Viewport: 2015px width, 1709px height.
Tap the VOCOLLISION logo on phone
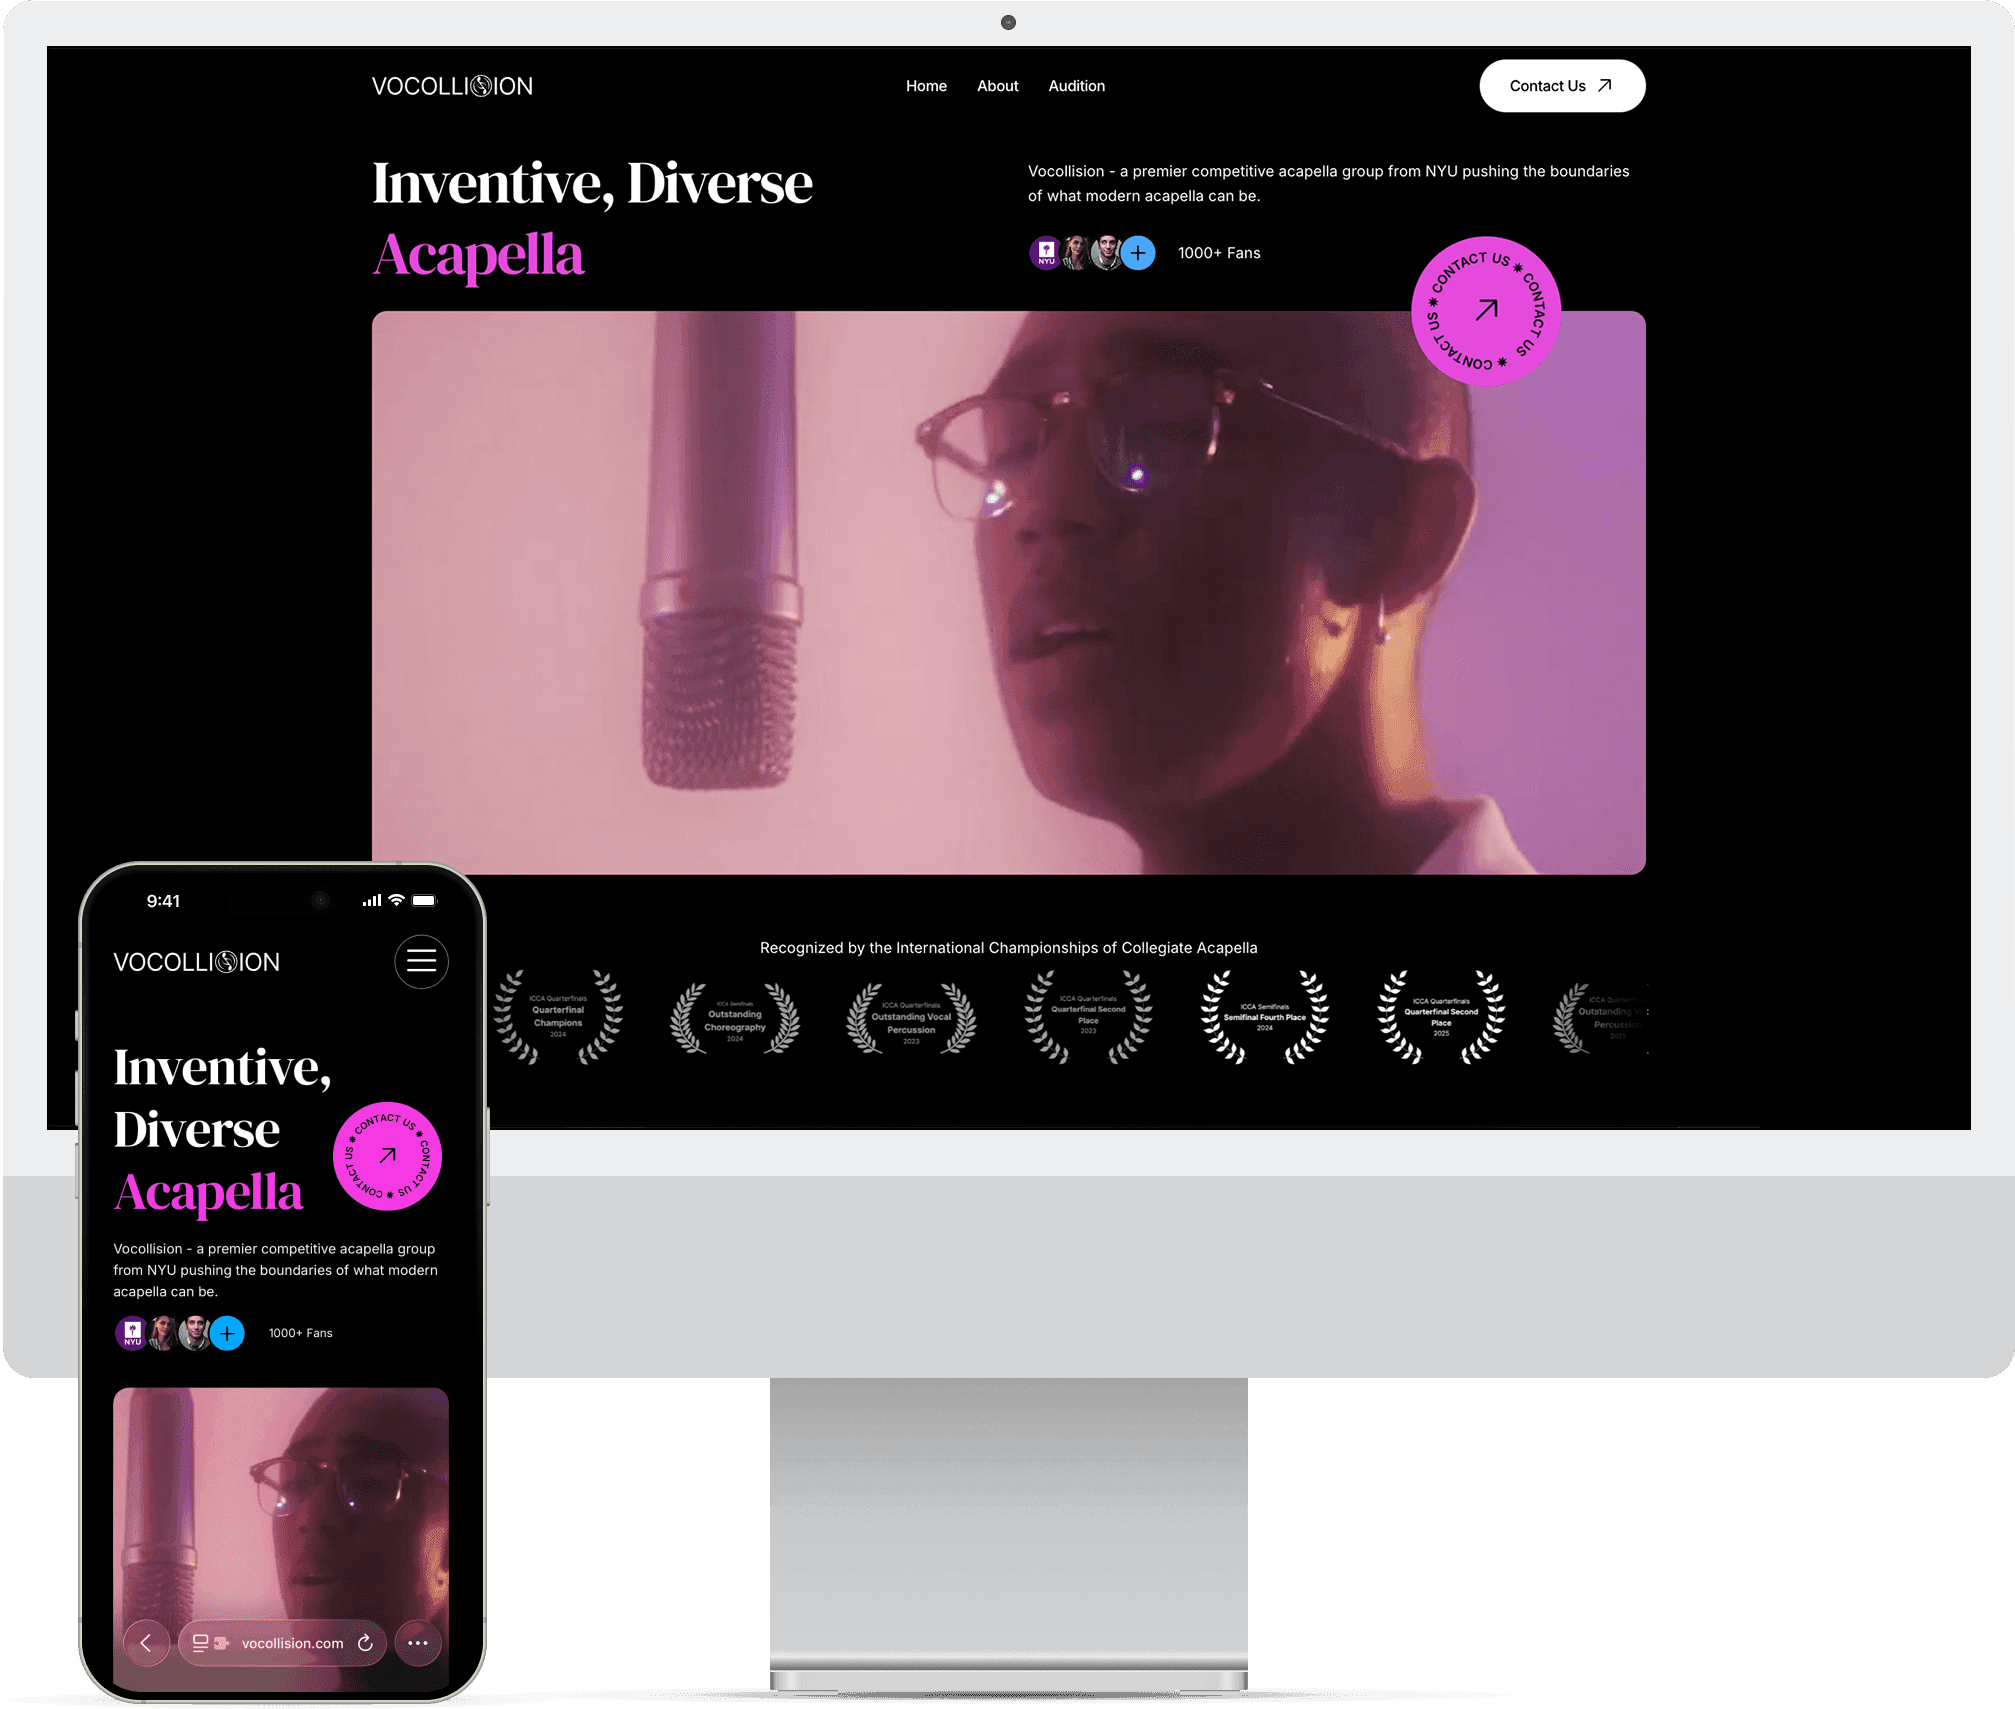click(x=196, y=962)
